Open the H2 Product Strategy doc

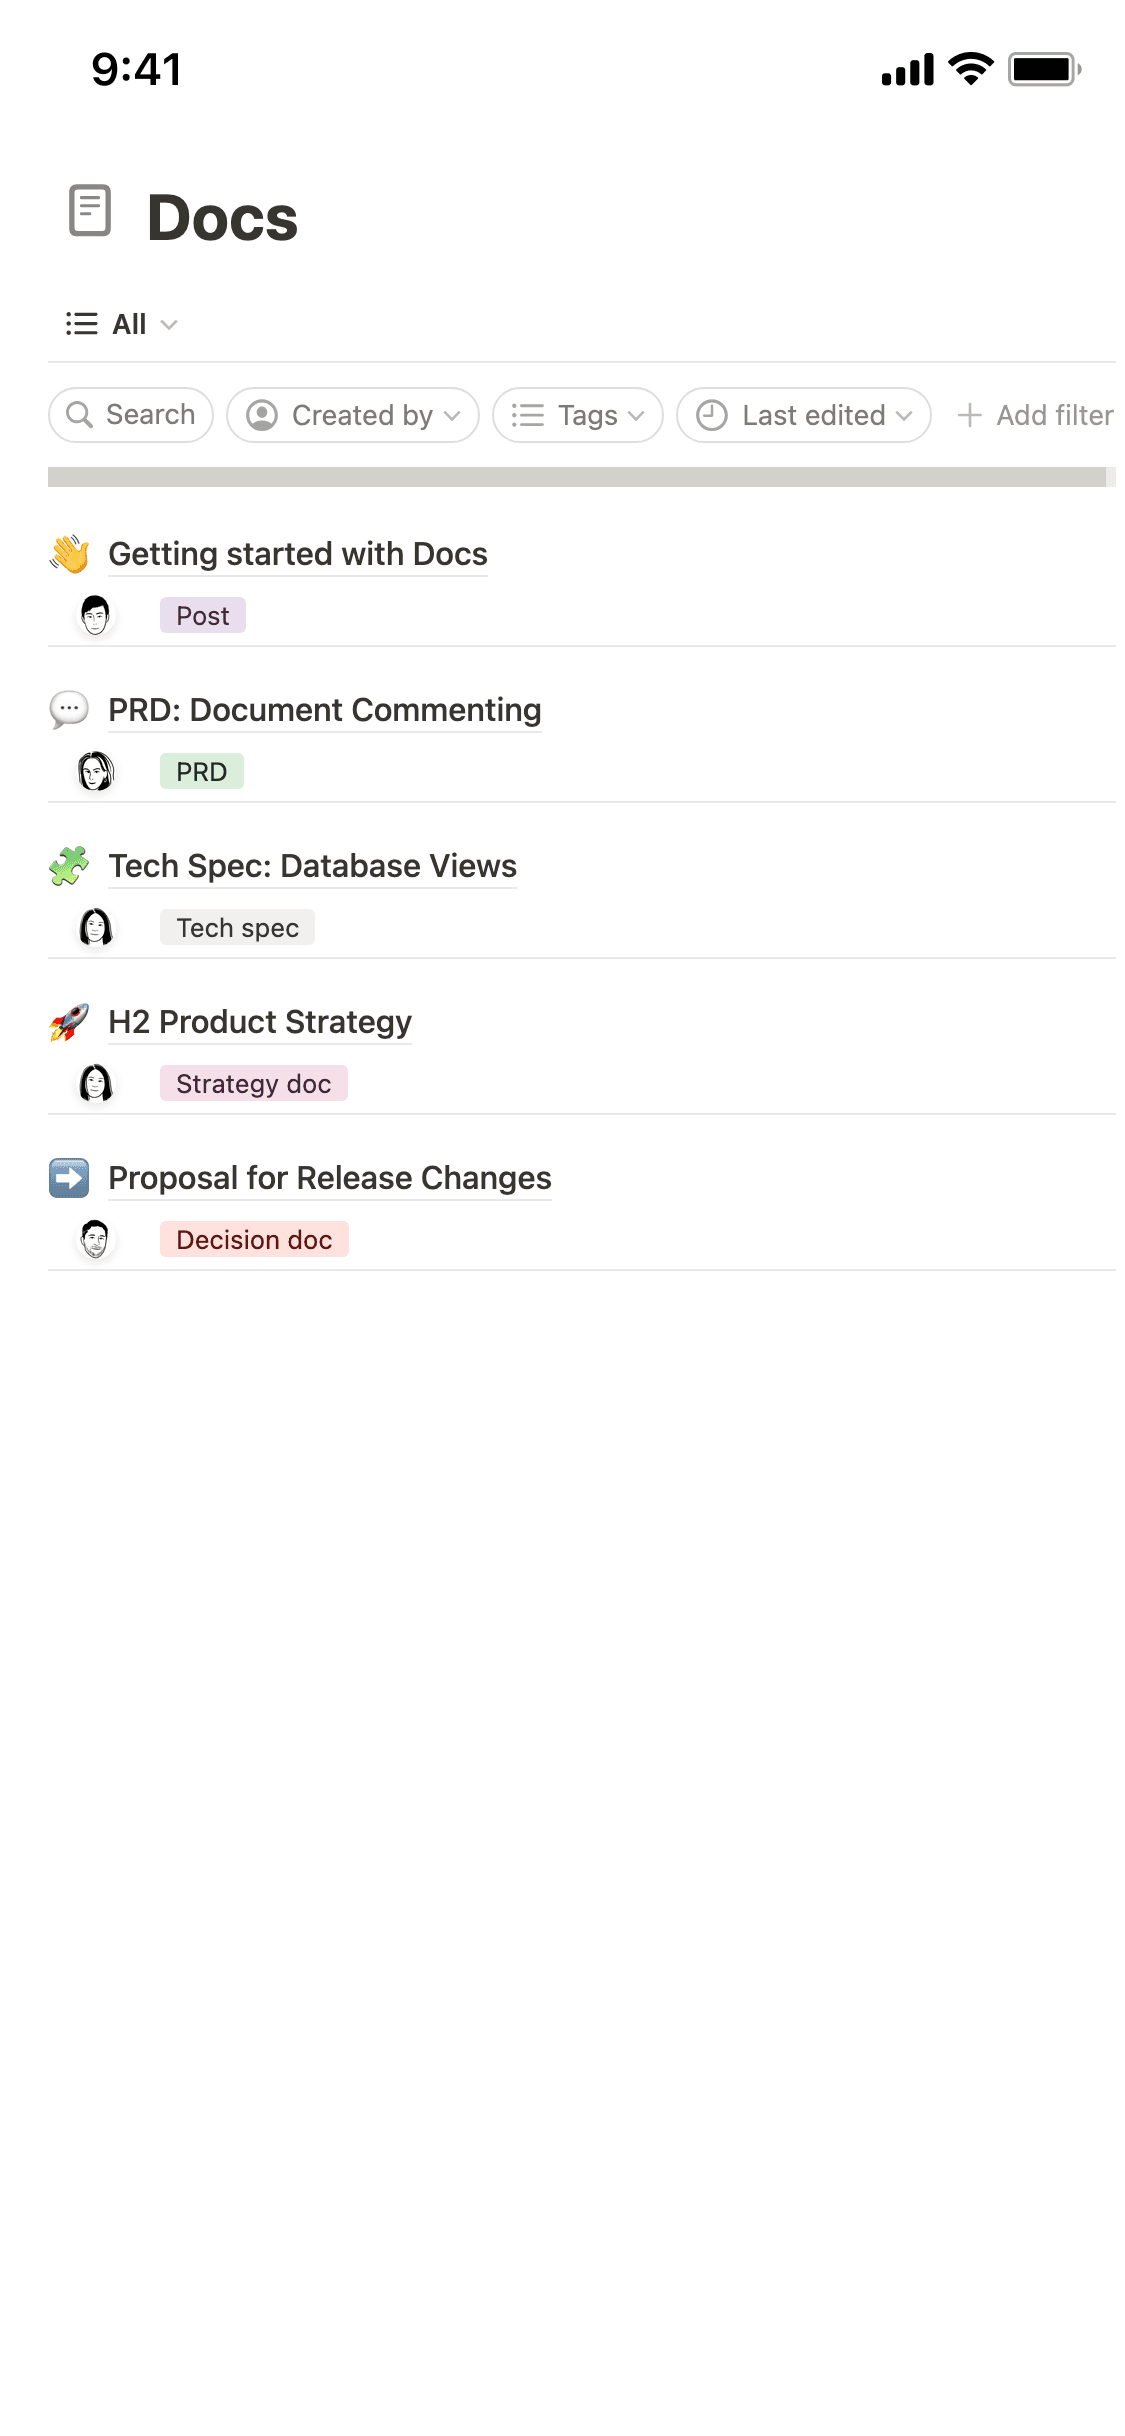point(259,1022)
